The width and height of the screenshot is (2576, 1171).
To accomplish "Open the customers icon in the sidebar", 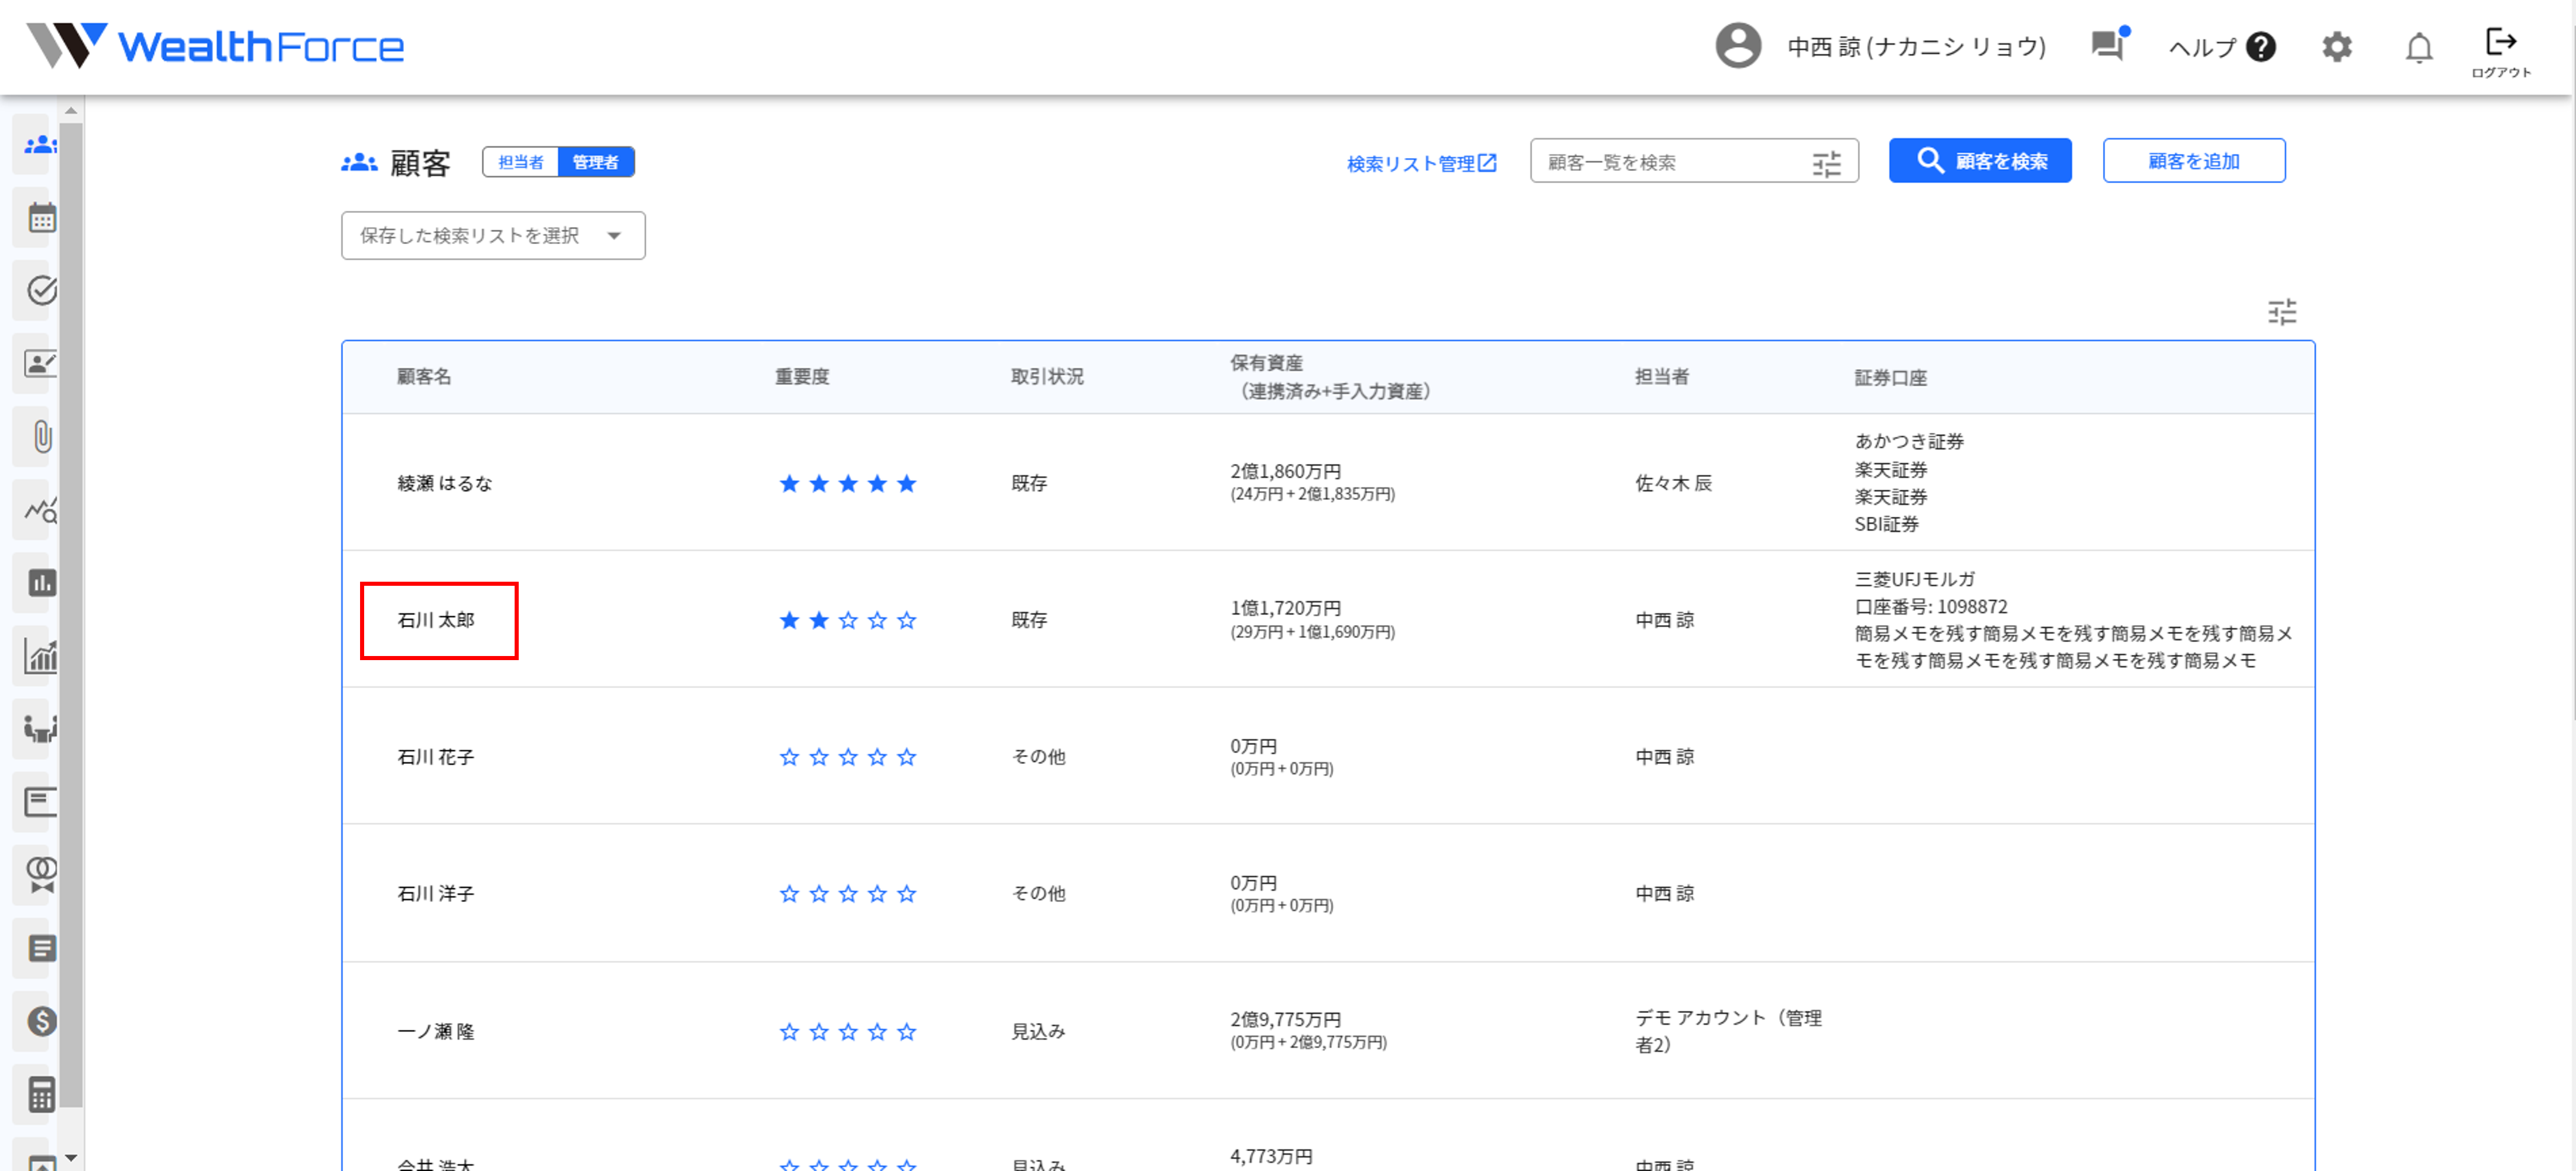I will [40, 145].
